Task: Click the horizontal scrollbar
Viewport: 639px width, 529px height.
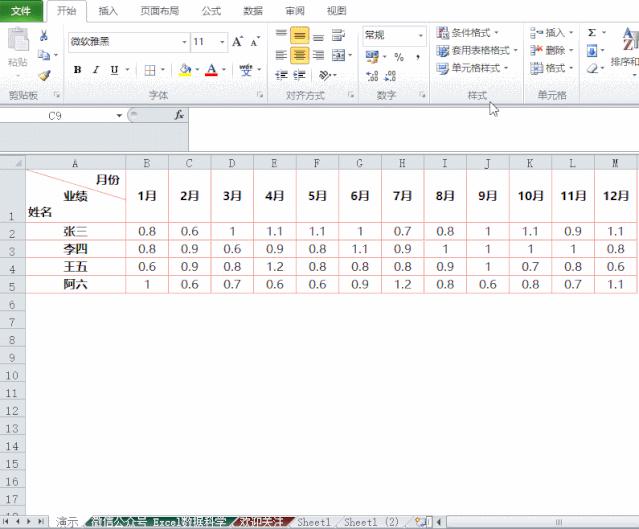Action: coord(542,522)
